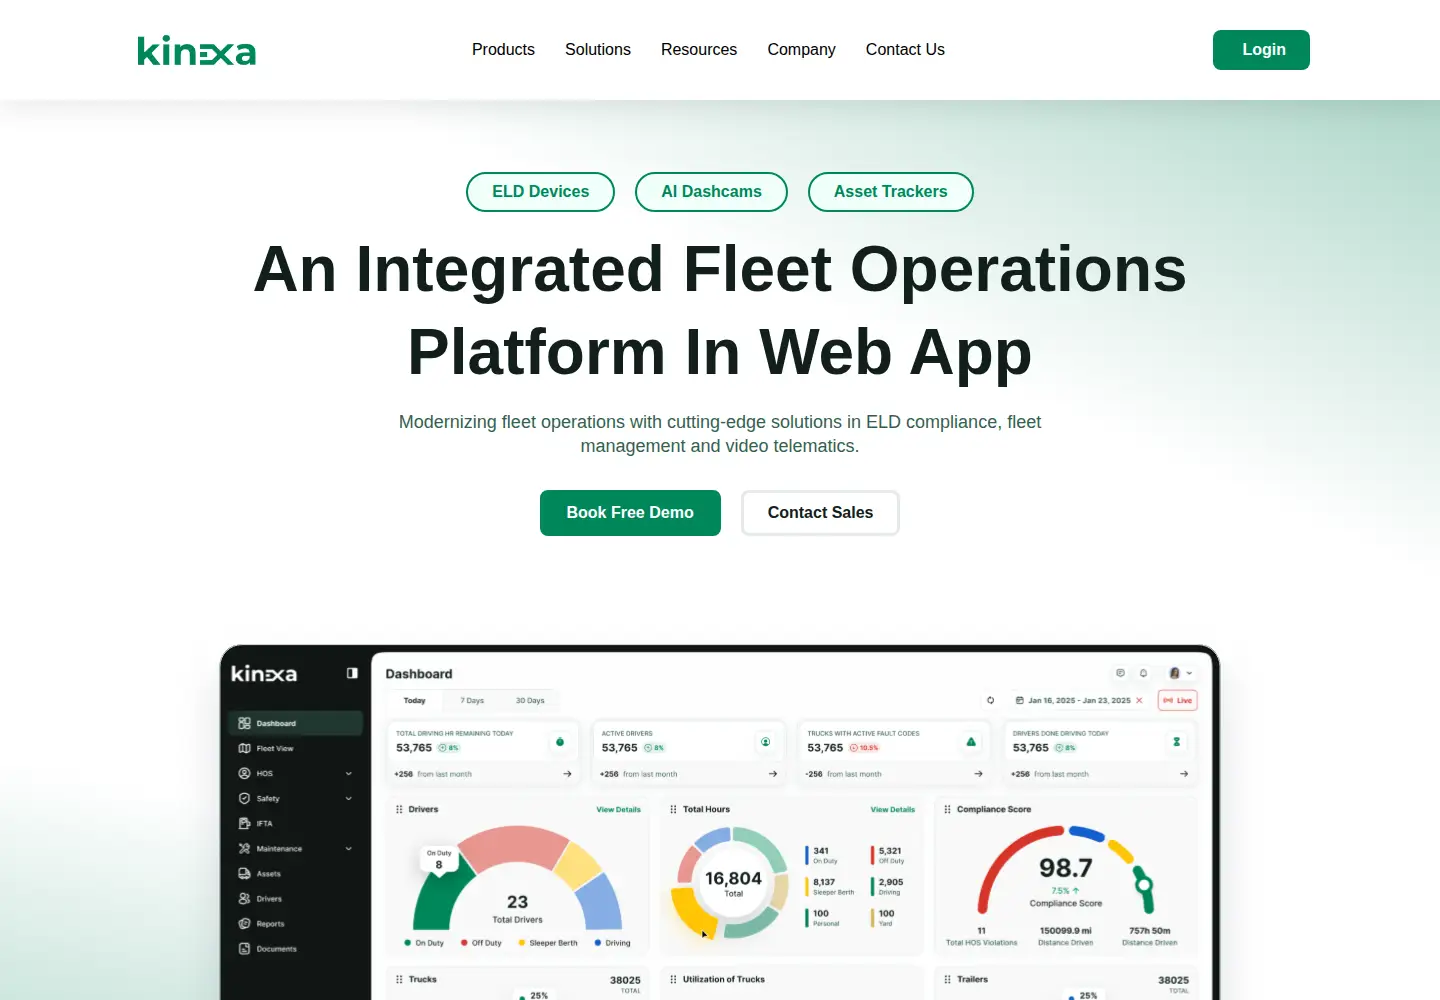
Task: Open the Company menu in the navigation
Action: tap(801, 50)
